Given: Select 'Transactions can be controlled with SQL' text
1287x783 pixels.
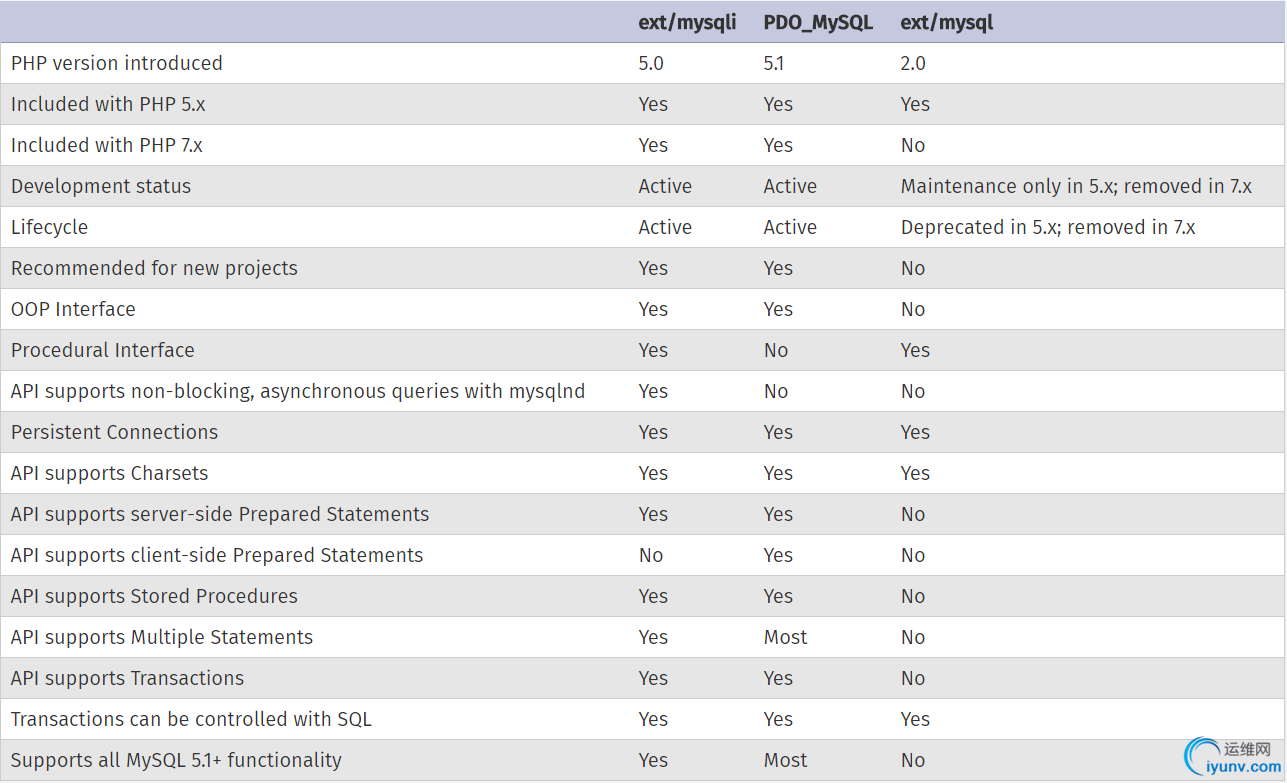Looking at the screenshot, I should coord(191,719).
